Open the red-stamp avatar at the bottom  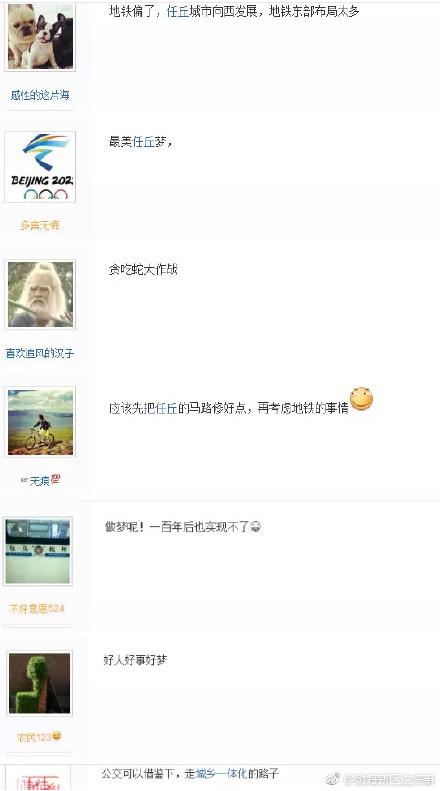coord(38,780)
